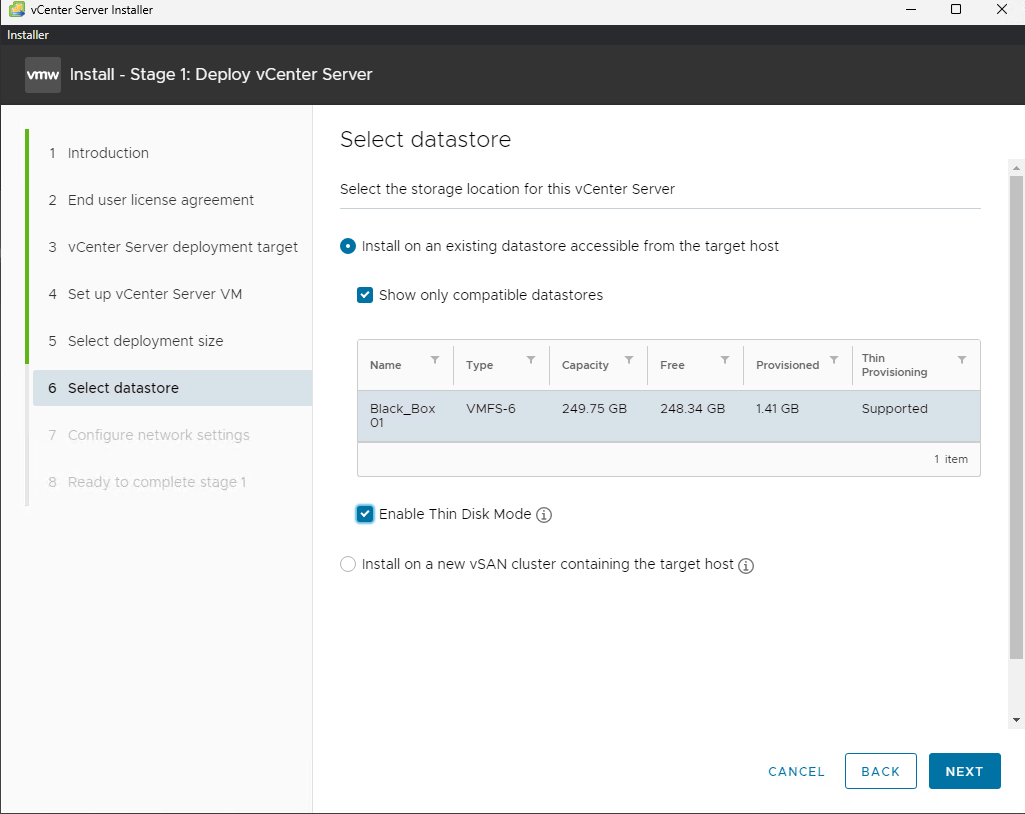Viewport: 1025px width, 814px height.
Task: Disable the Enable Thin Disk Mode checkbox
Action: (x=365, y=514)
